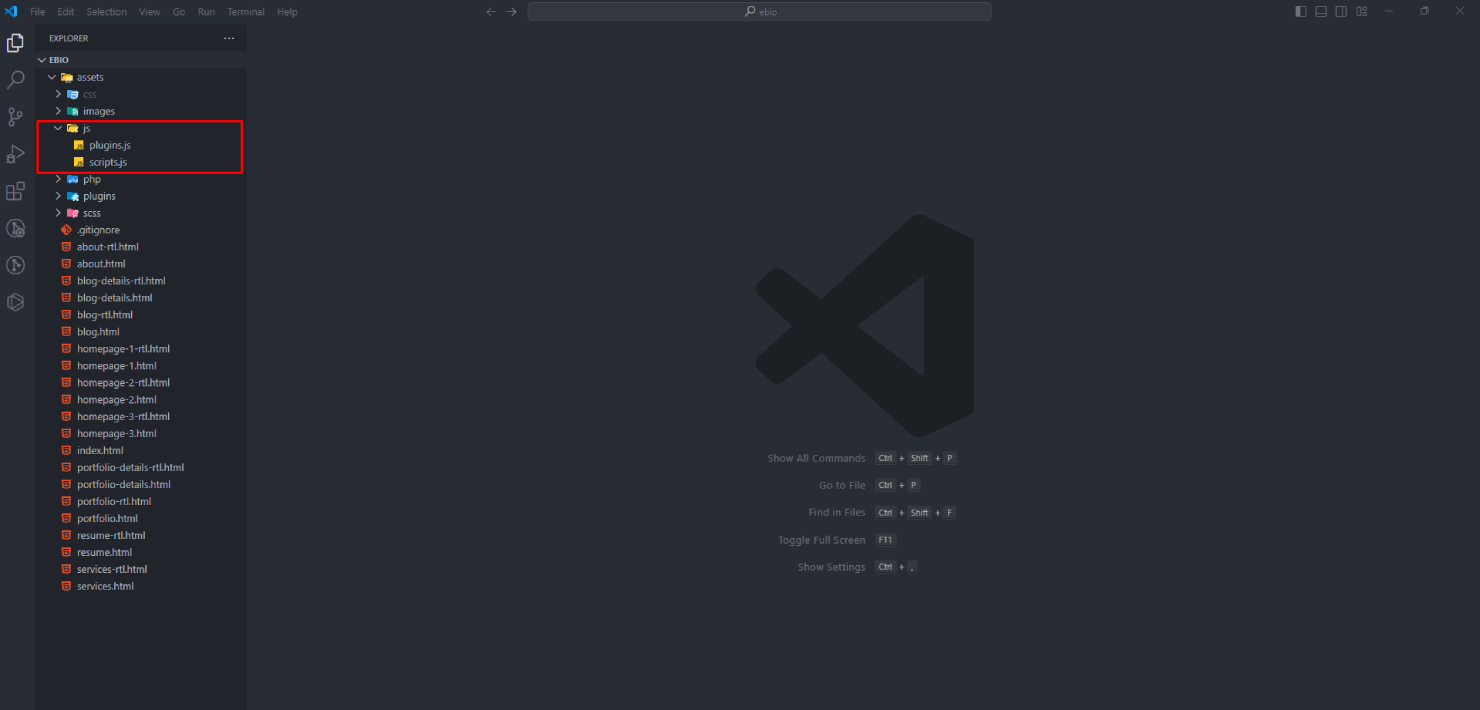
Task: Open the Help menu
Action: [x=287, y=12]
